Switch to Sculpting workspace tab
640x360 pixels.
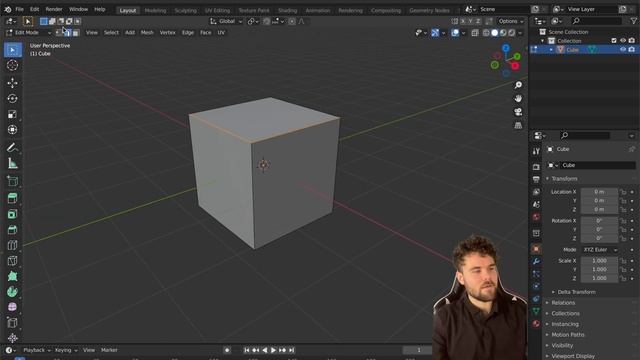coord(186,11)
